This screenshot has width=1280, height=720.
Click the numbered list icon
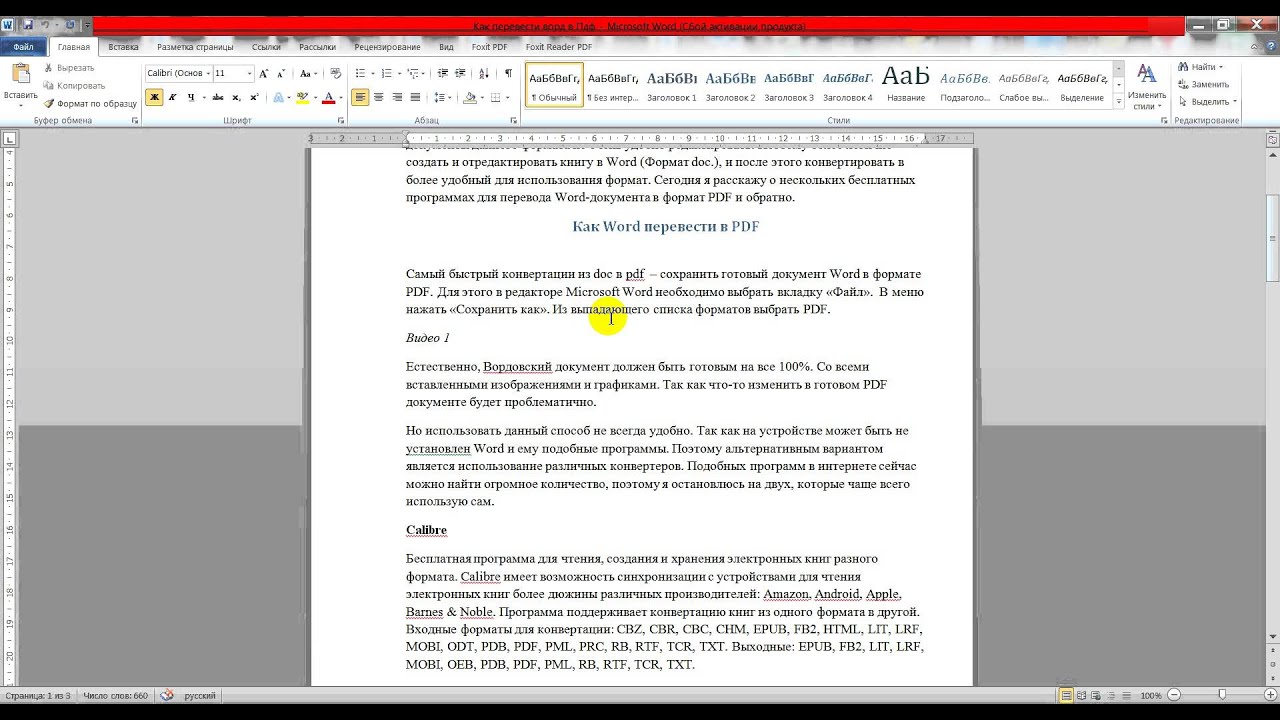[387, 74]
